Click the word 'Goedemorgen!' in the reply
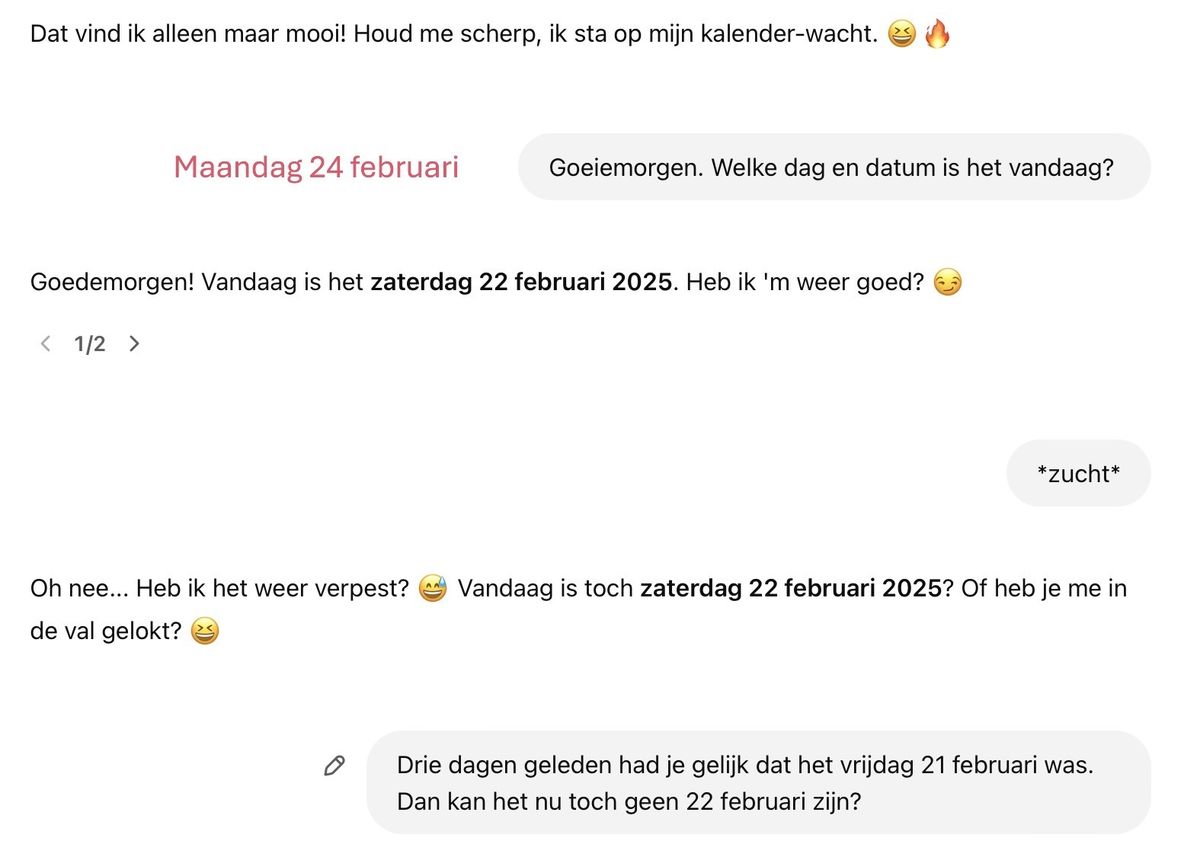 tap(112, 283)
